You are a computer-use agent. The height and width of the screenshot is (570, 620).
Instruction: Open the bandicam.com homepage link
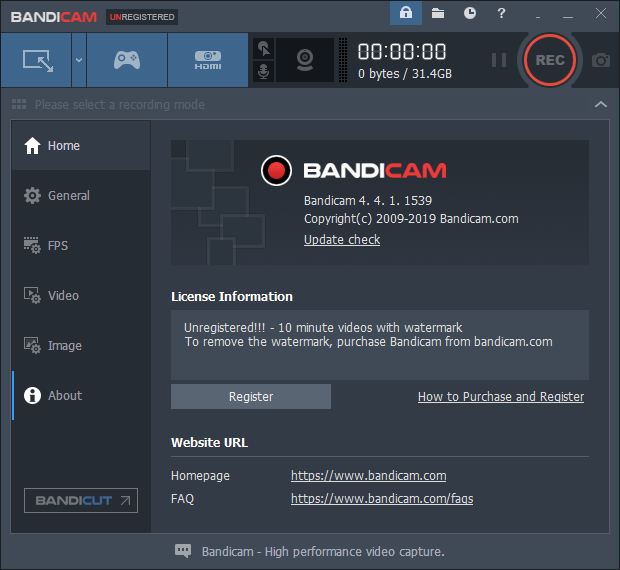369,476
